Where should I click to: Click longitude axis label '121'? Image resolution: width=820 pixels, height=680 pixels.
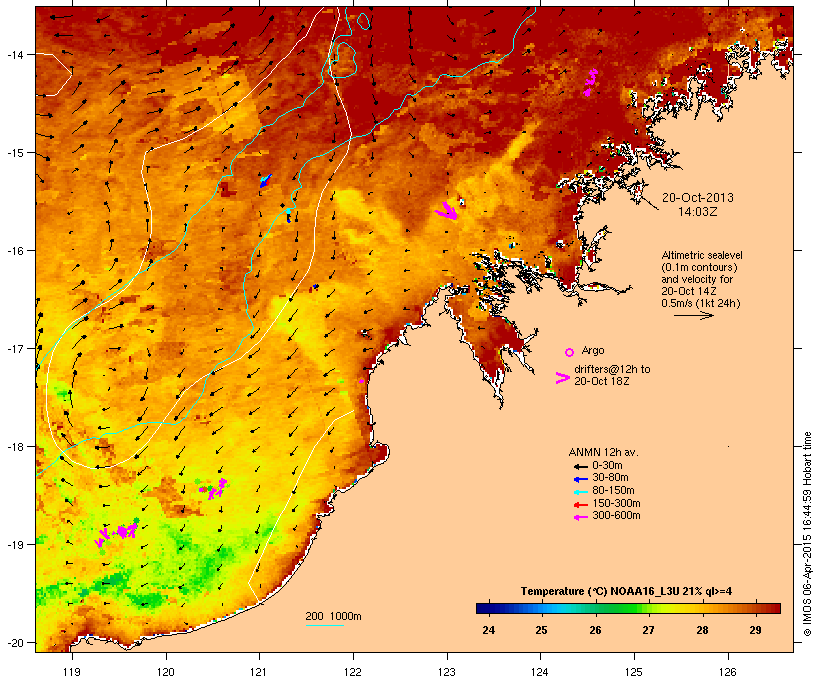(259, 672)
